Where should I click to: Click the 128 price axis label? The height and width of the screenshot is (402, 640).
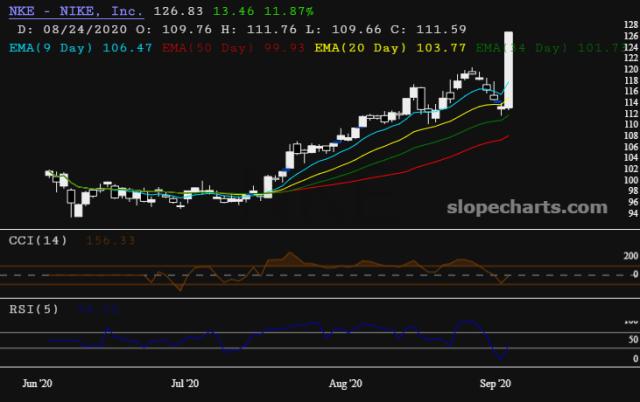[x=631, y=24]
